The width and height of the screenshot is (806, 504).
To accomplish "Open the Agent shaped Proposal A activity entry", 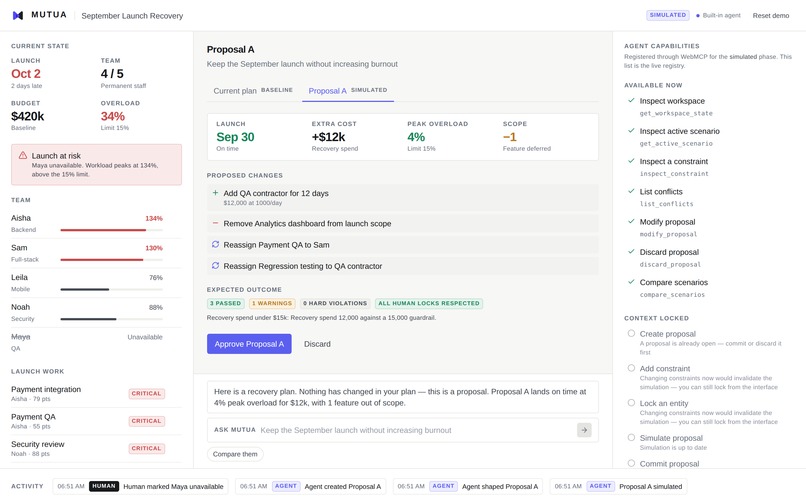I will pyautogui.click(x=468, y=486).
